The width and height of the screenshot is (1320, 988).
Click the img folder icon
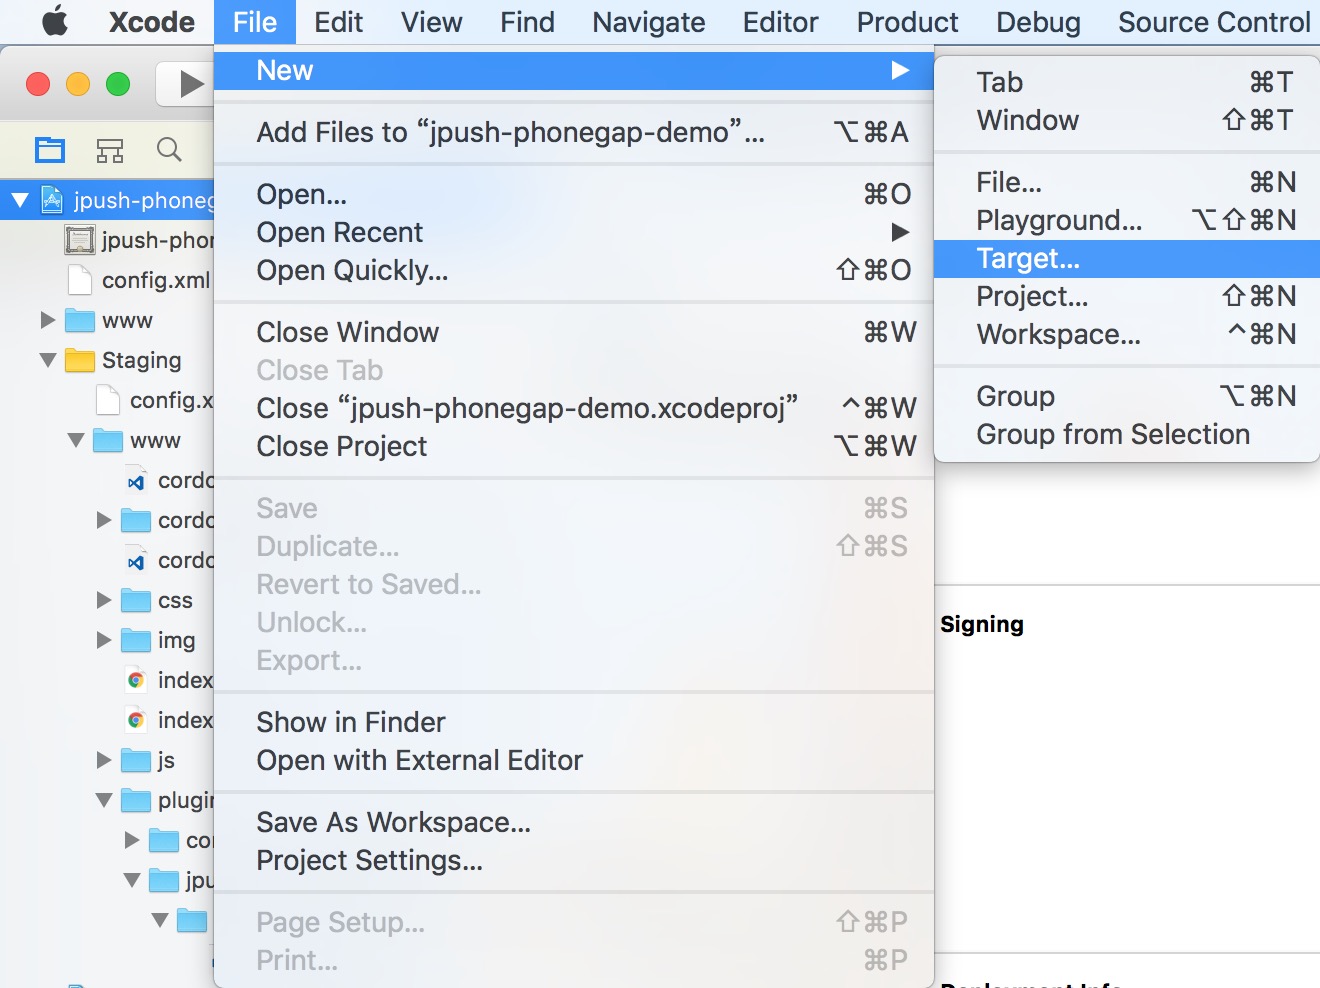pos(136,640)
